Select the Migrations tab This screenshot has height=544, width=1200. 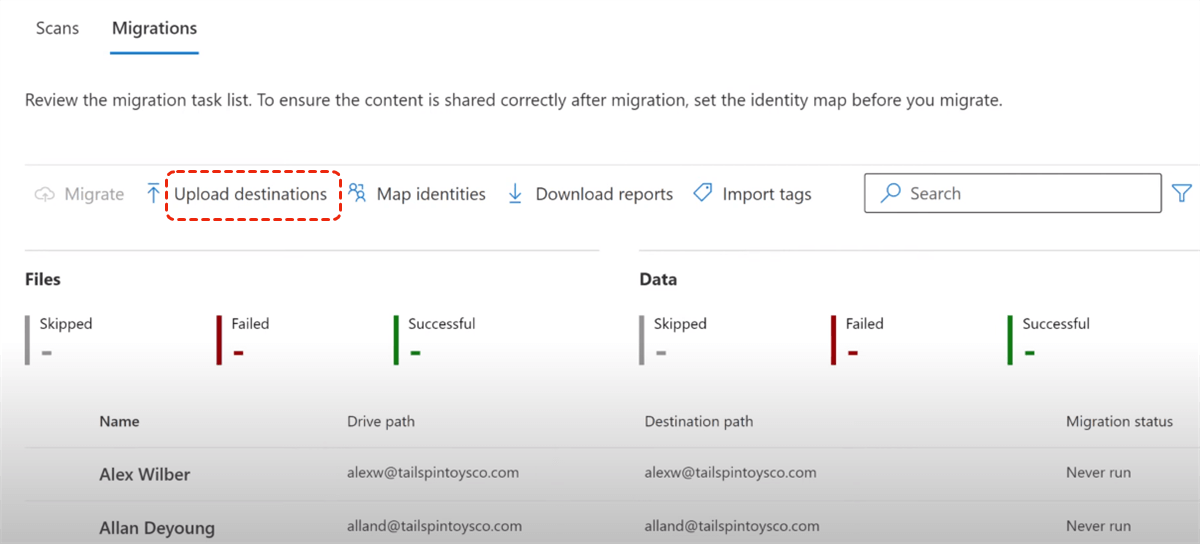[x=154, y=28]
